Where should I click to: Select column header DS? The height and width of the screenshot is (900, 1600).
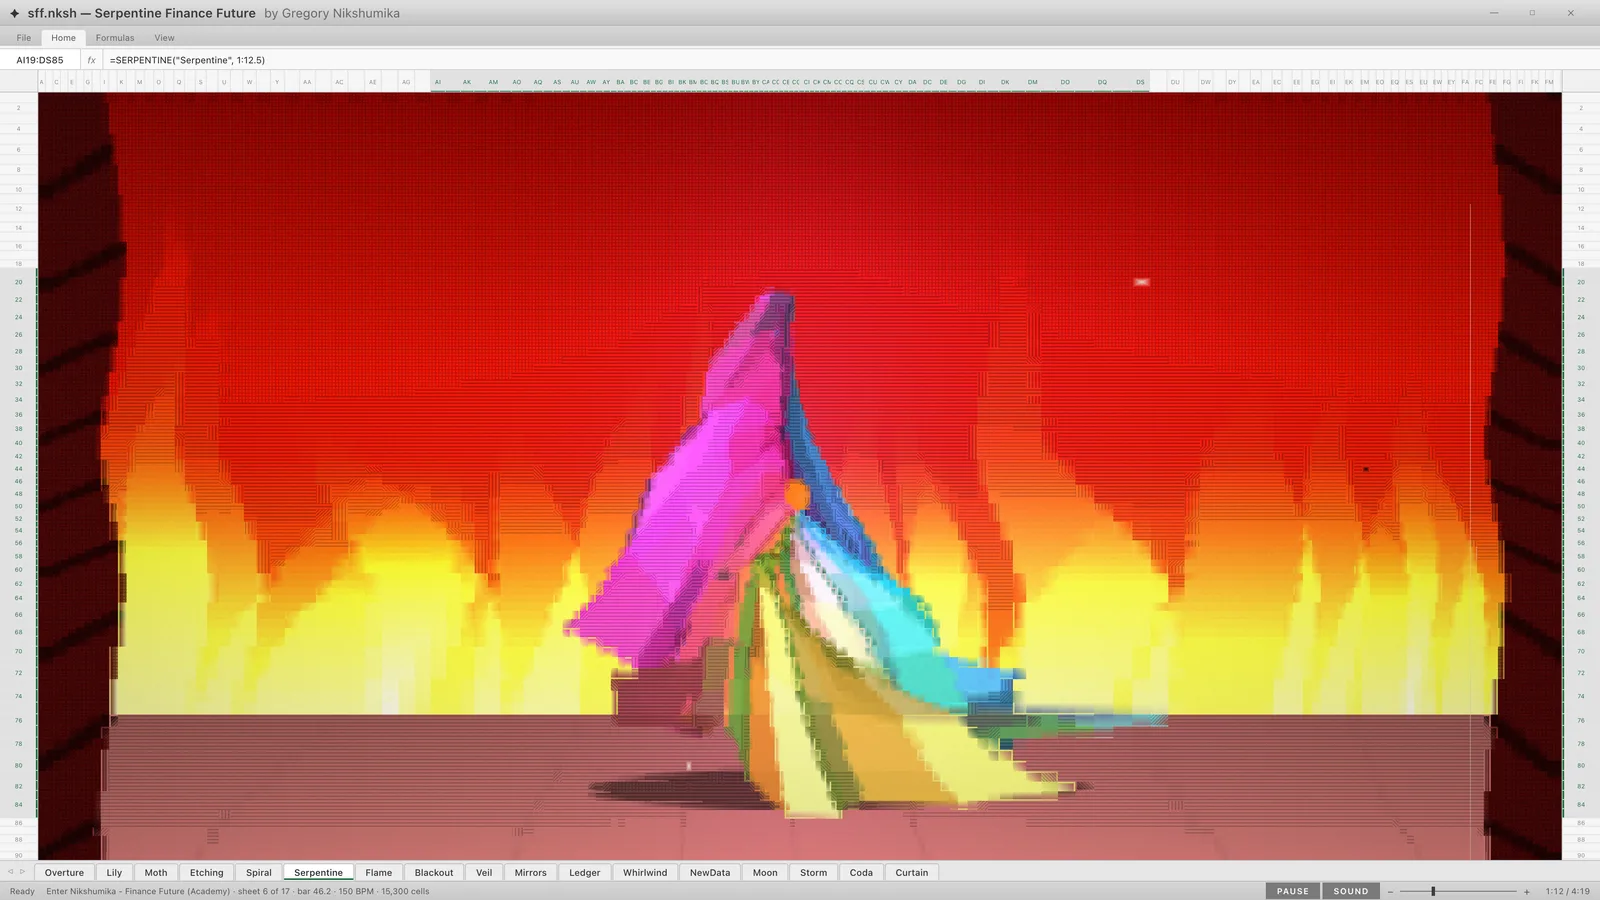click(1140, 82)
